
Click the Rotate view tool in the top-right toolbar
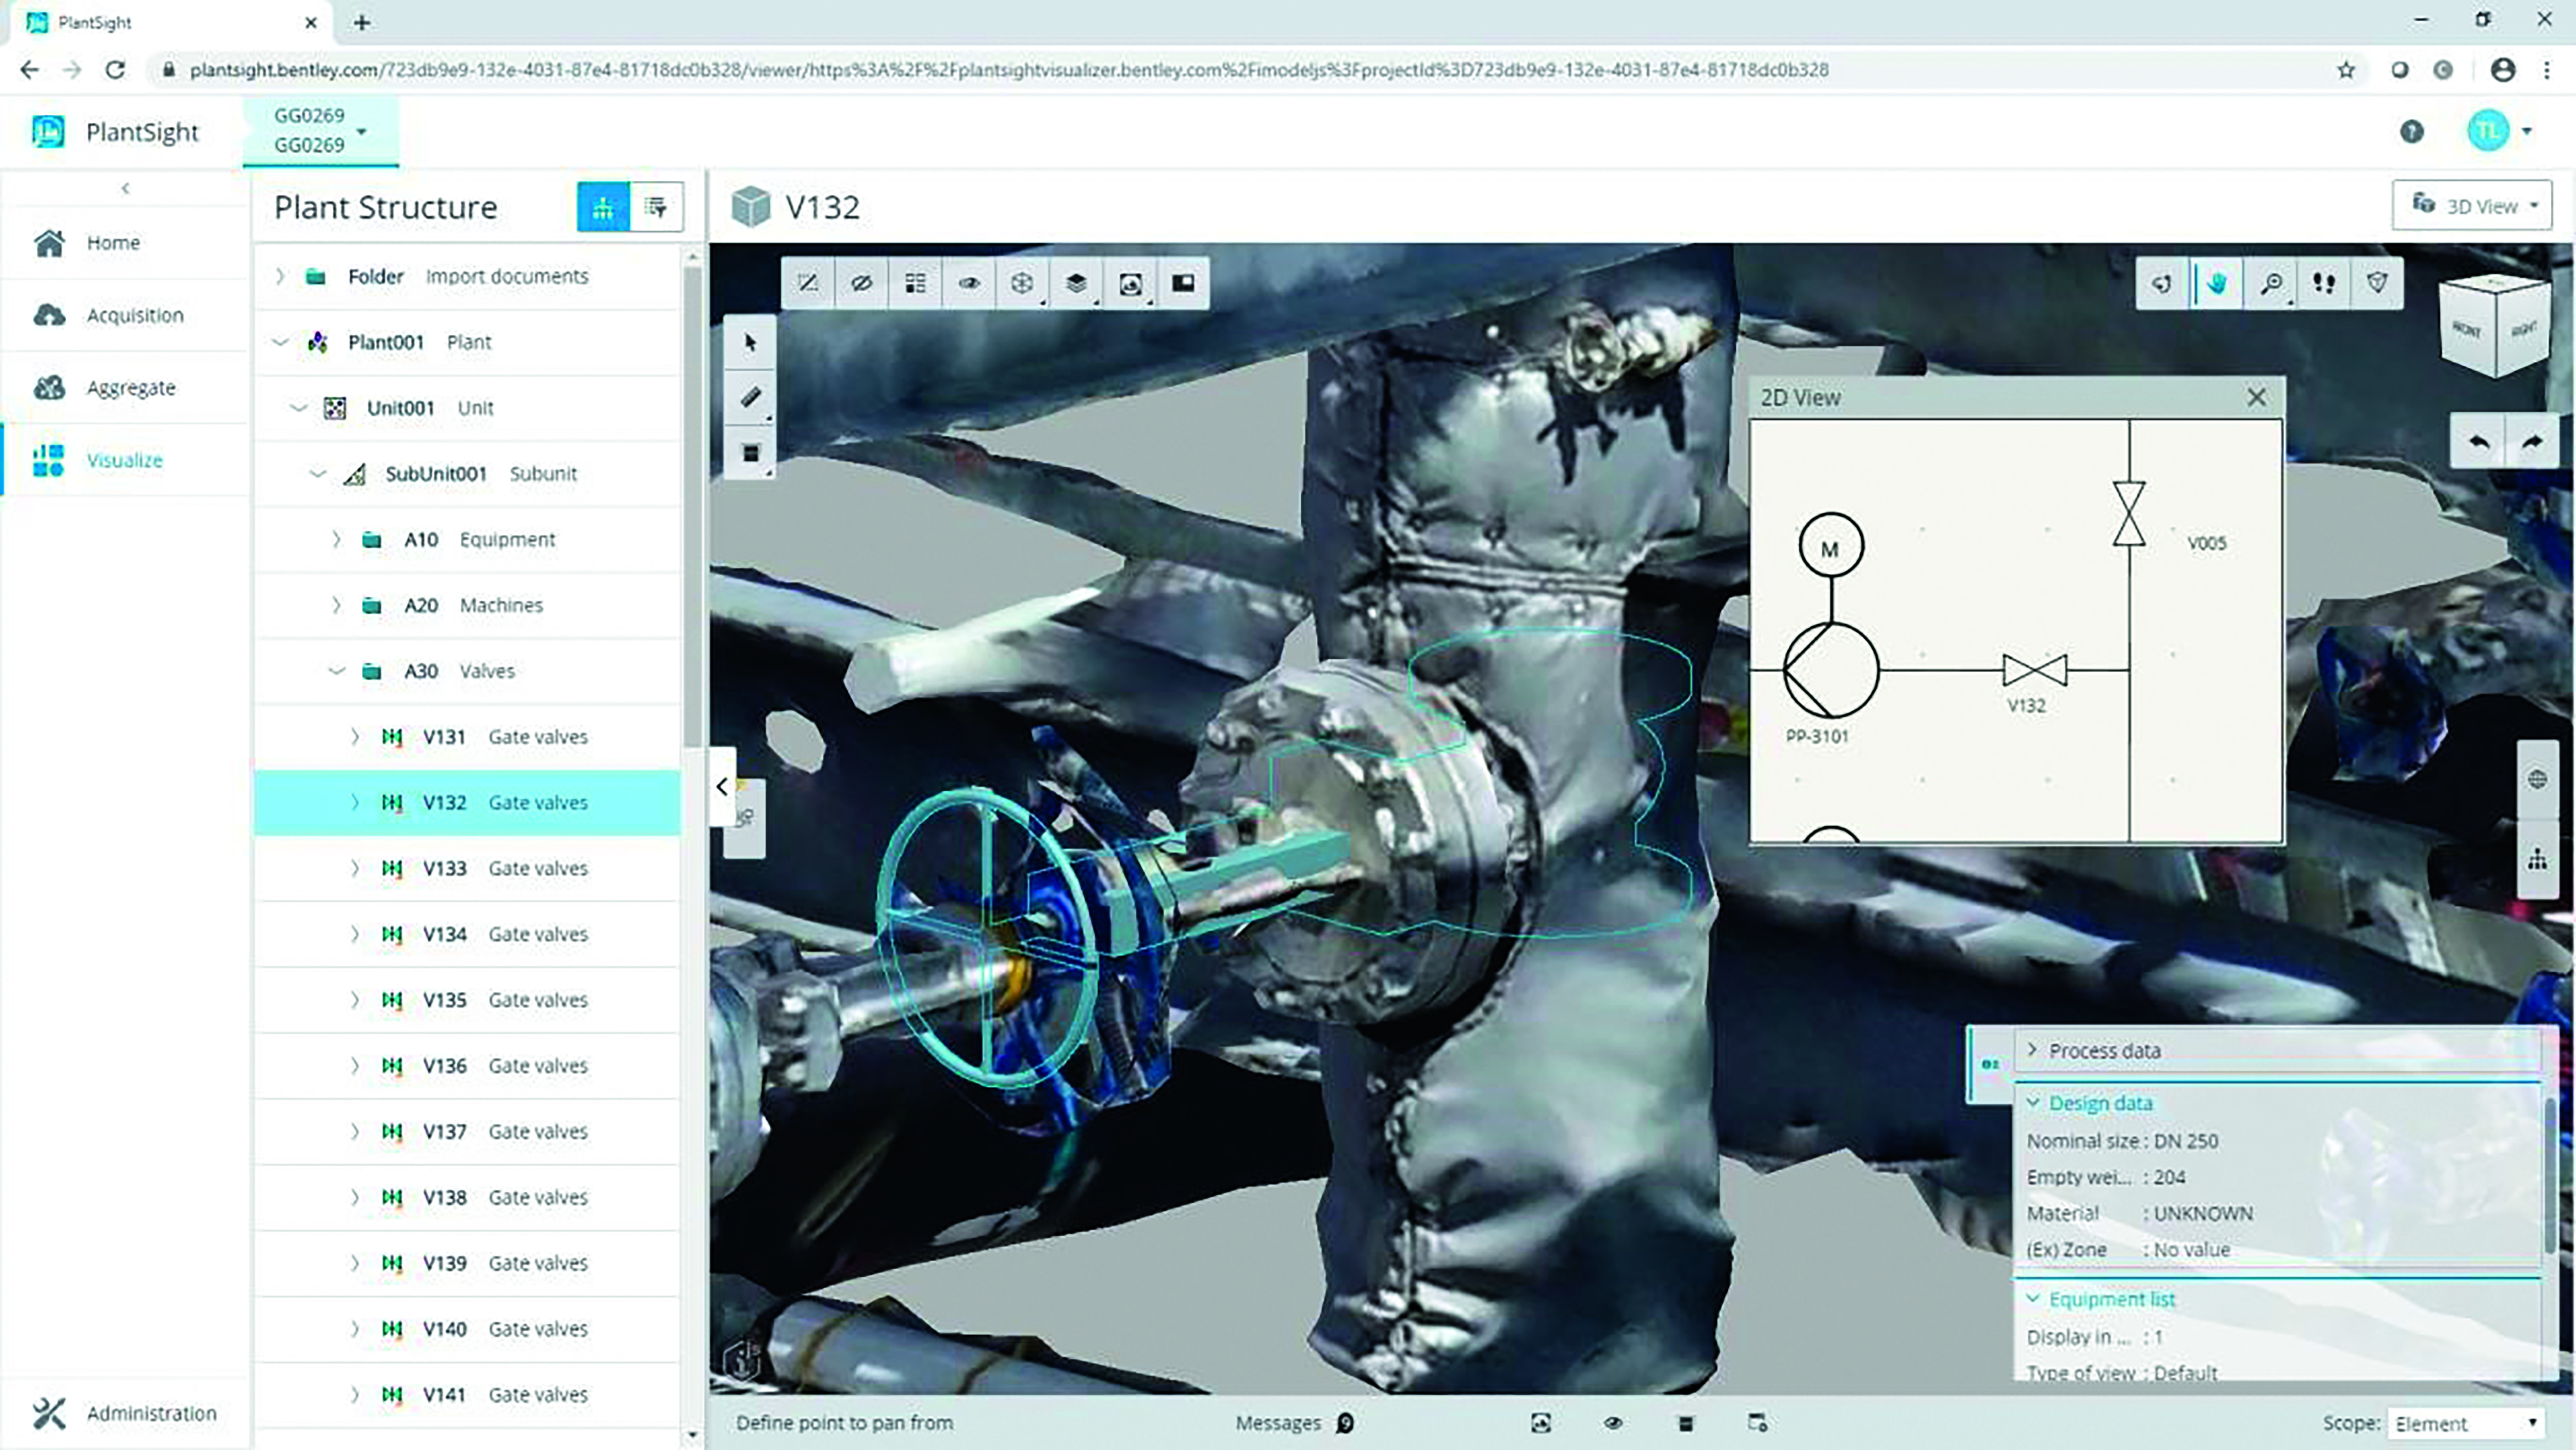pyautogui.click(x=2161, y=283)
